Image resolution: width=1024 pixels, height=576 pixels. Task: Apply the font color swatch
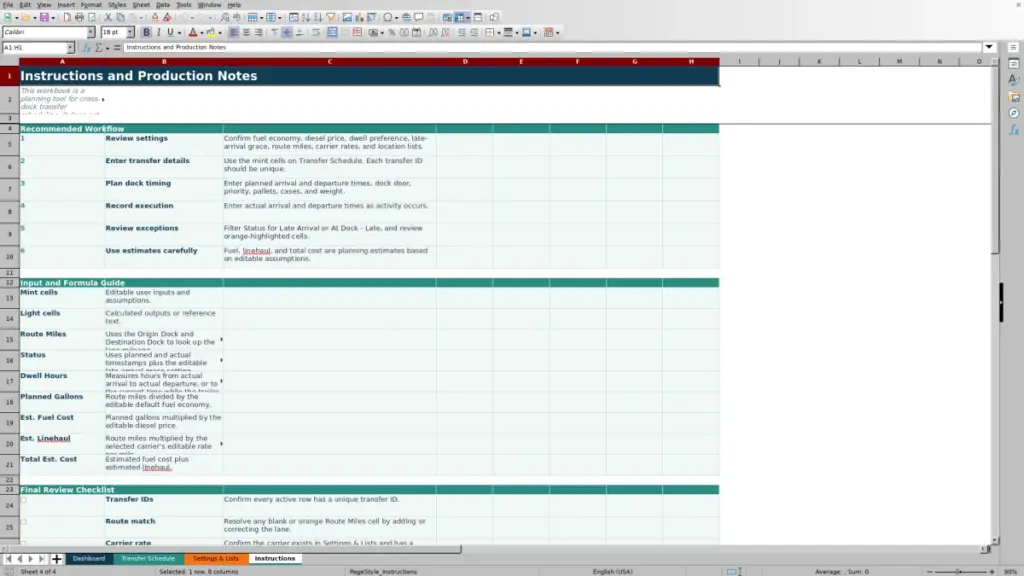[x=193, y=32]
